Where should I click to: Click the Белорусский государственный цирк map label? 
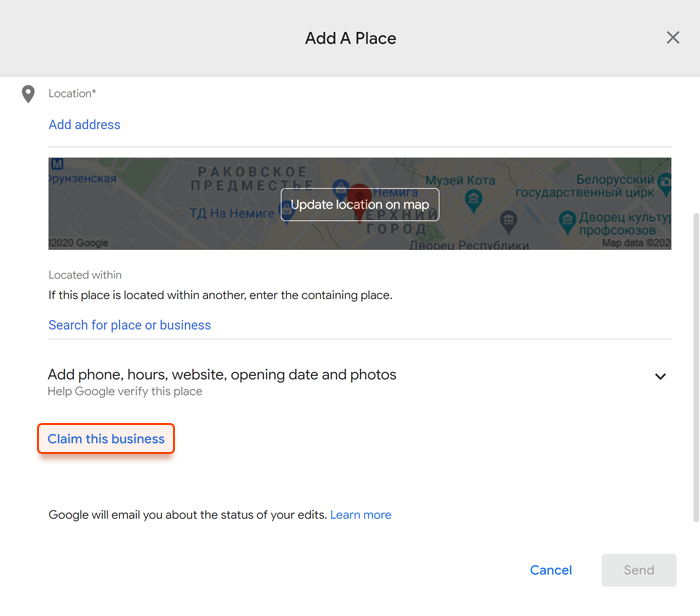click(585, 186)
